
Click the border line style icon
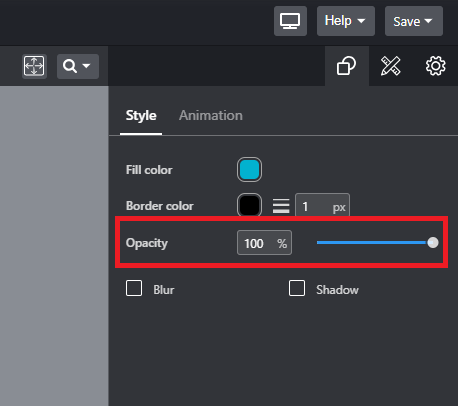pos(281,206)
